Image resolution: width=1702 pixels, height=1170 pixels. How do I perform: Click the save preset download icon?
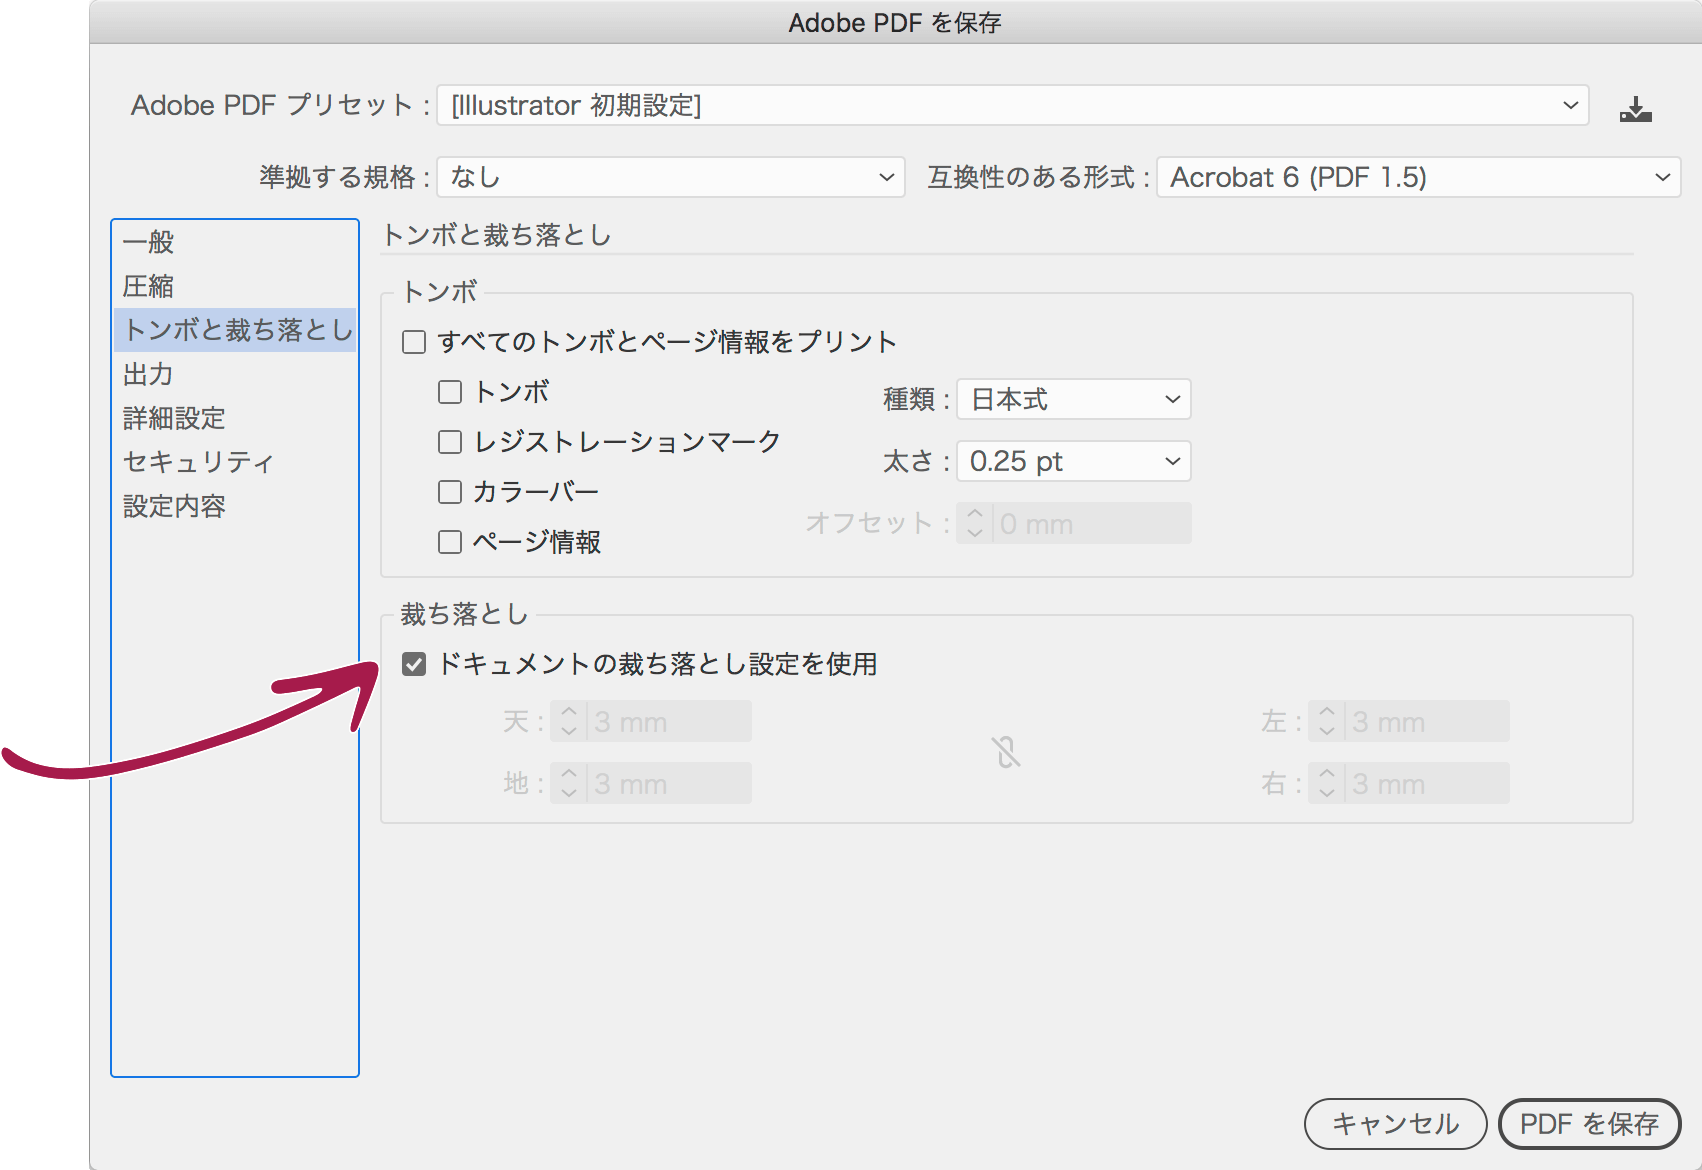(x=1635, y=109)
